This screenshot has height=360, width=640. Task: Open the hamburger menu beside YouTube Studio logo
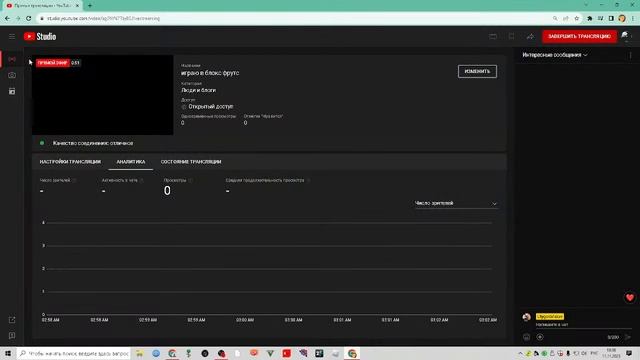pyautogui.click(x=12, y=36)
